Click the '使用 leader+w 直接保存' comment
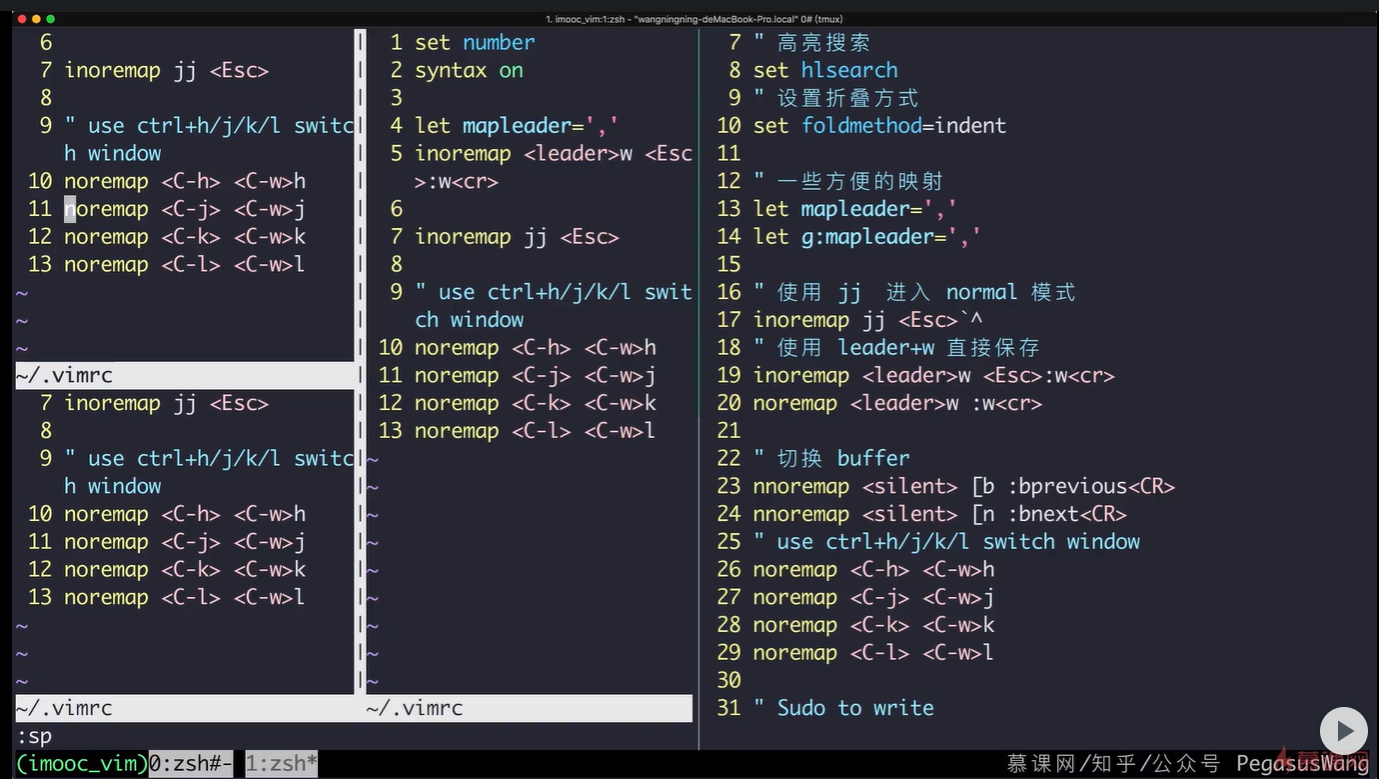1379x779 pixels. (x=897, y=347)
